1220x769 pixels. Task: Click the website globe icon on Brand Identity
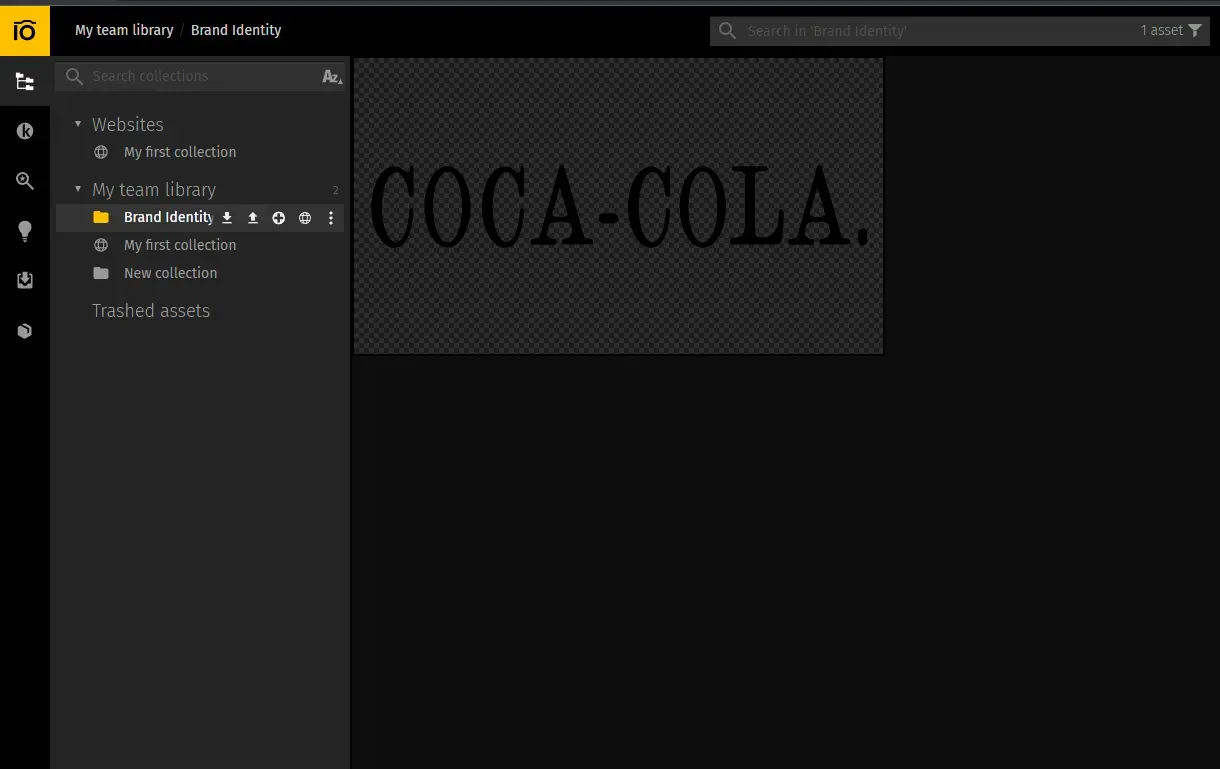305,218
